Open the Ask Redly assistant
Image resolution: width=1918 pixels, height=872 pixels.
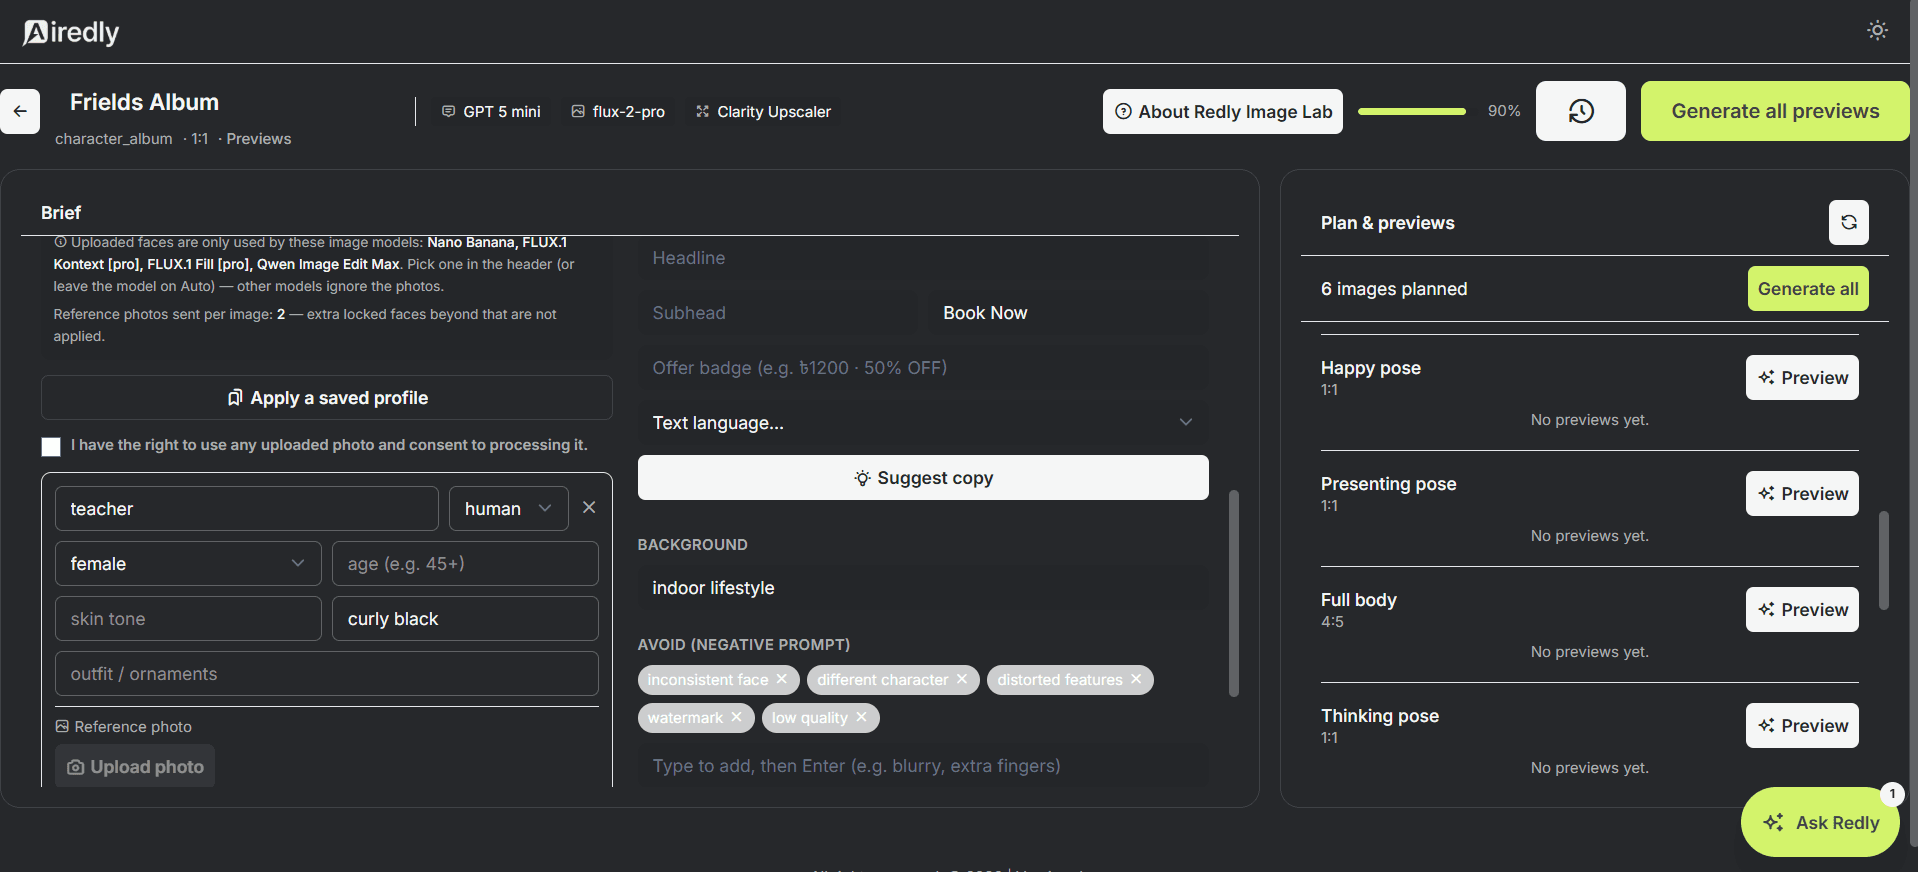pos(1820,822)
